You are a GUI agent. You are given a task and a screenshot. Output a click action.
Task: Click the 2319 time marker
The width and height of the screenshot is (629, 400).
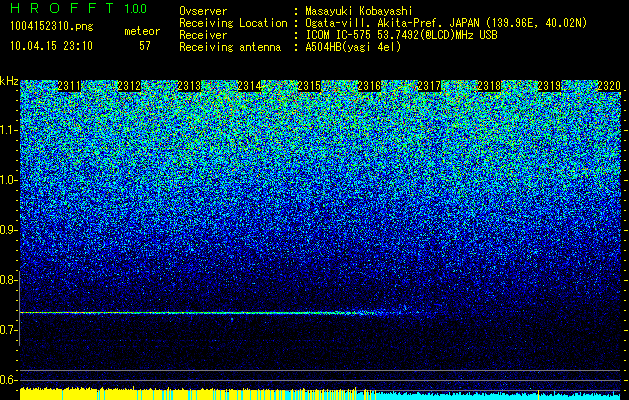coord(549,86)
